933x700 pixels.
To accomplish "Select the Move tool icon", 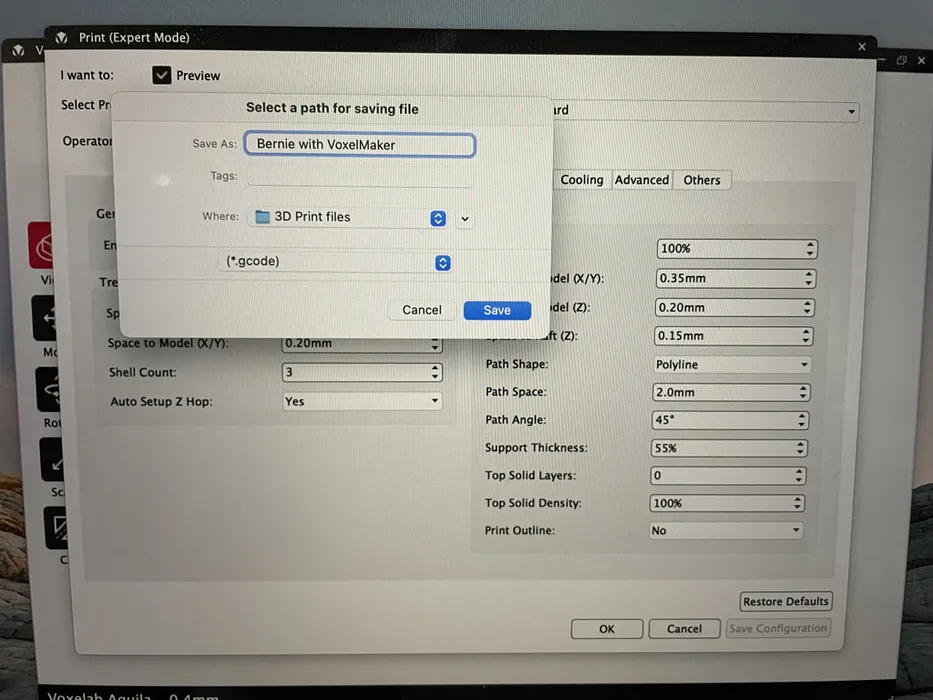I will tap(48, 319).
